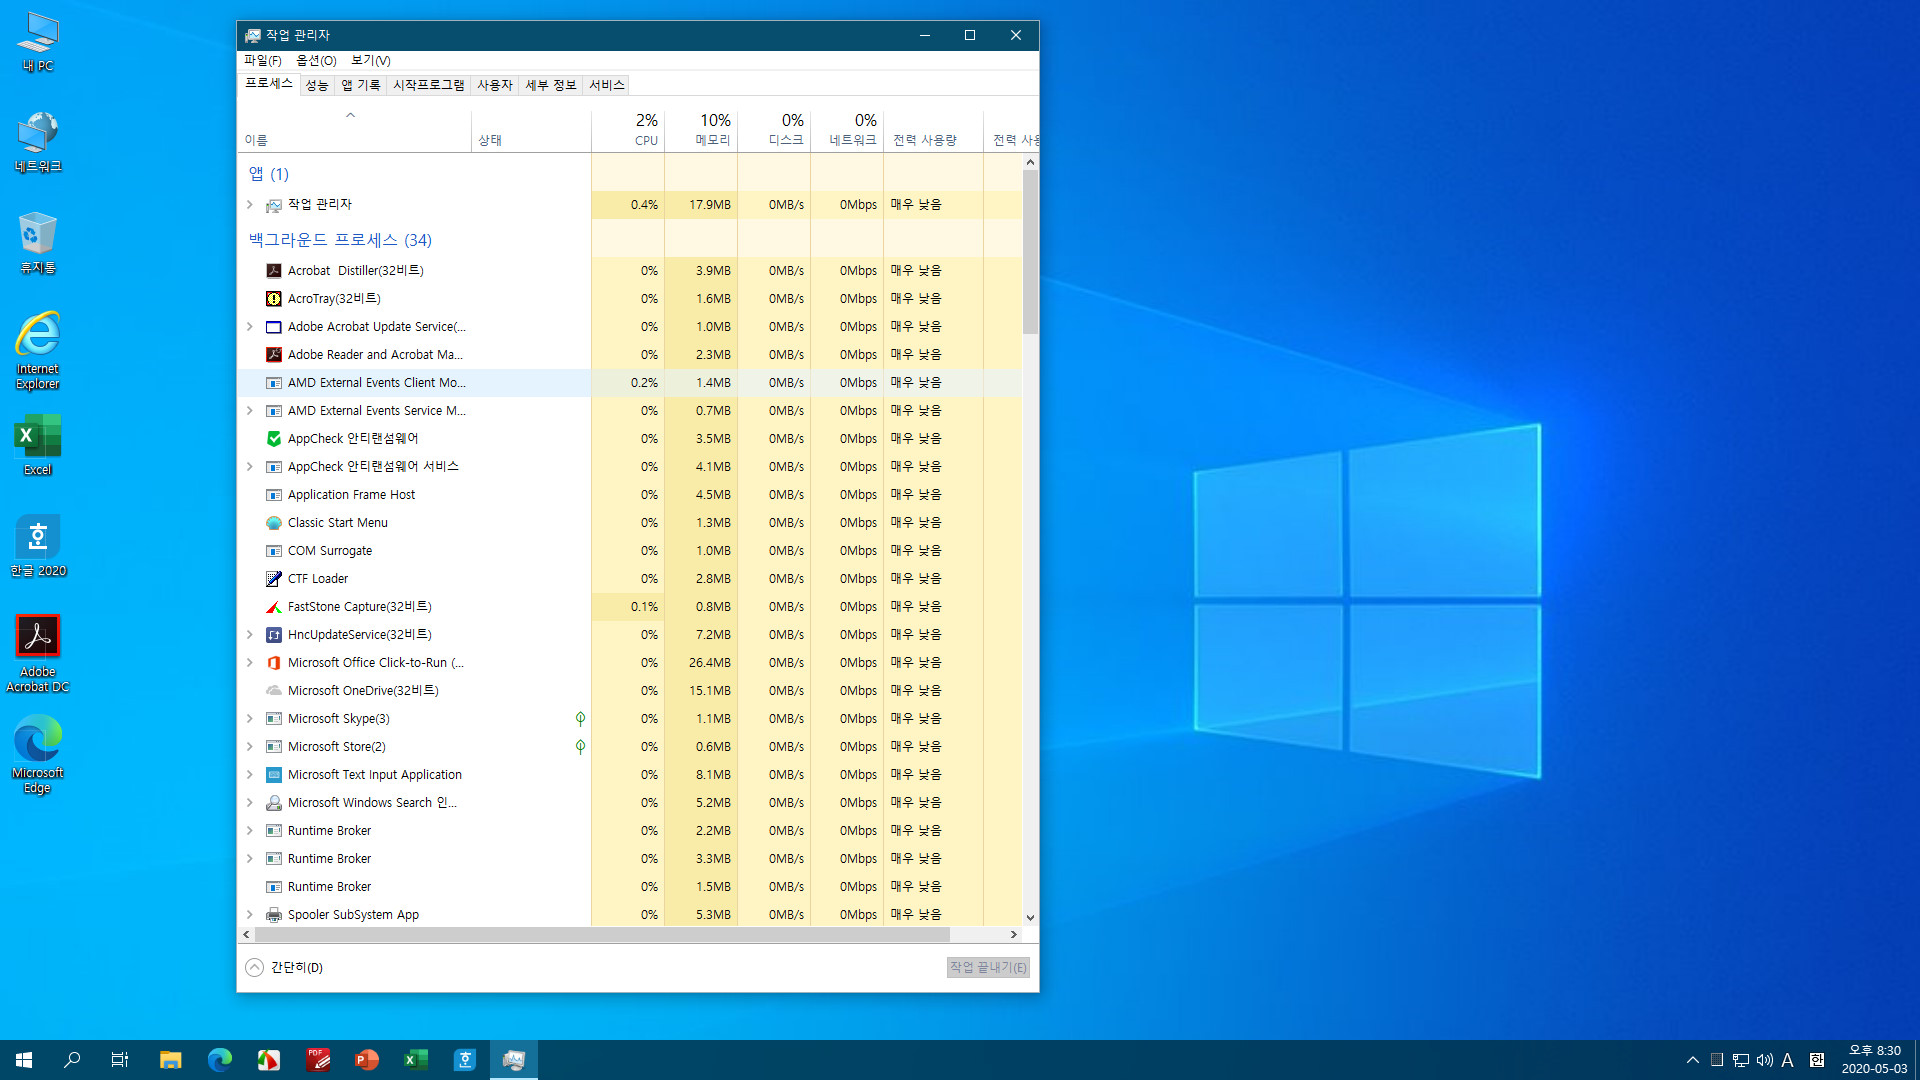Open PowerPoint from the taskbar
The width and height of the screenshot is (1920, 1080).
367,1060
